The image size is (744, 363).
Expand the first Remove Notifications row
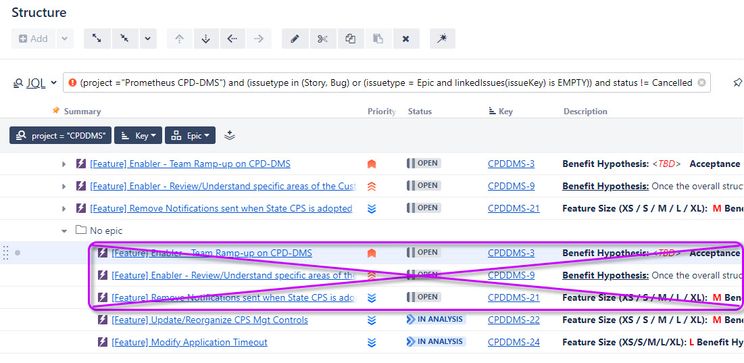click(64, 209)
